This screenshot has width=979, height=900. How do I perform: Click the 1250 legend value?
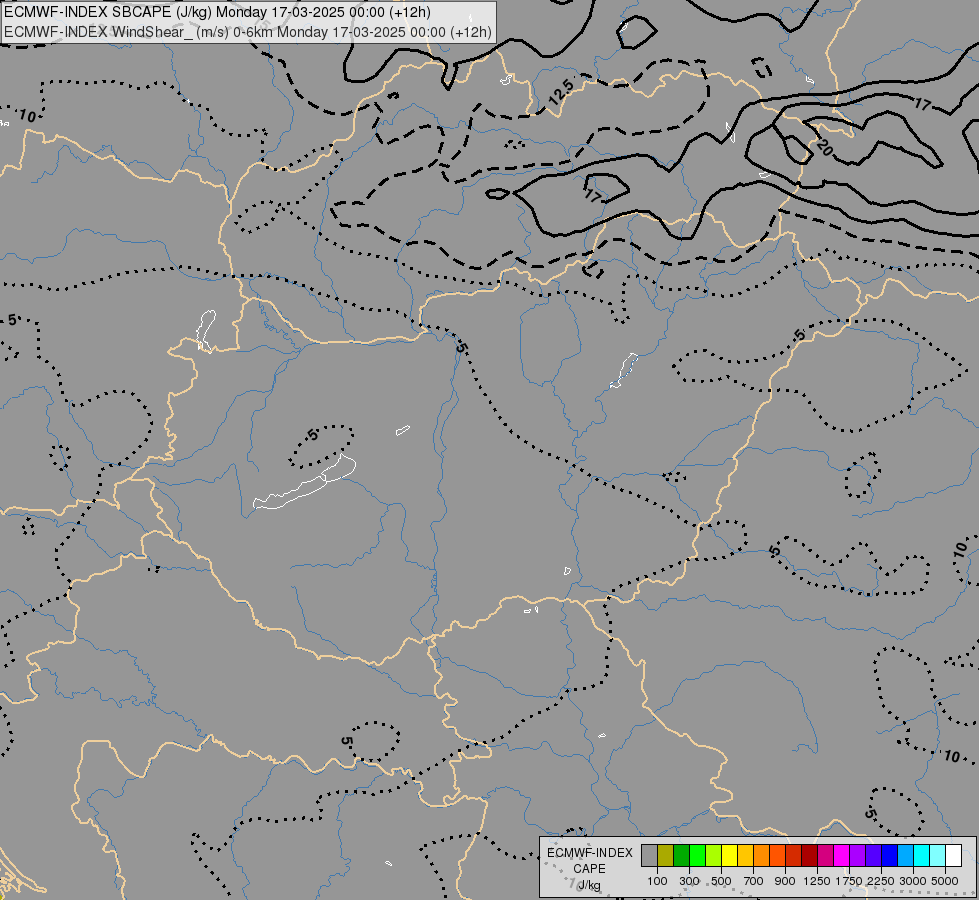(x=817, y=881)
